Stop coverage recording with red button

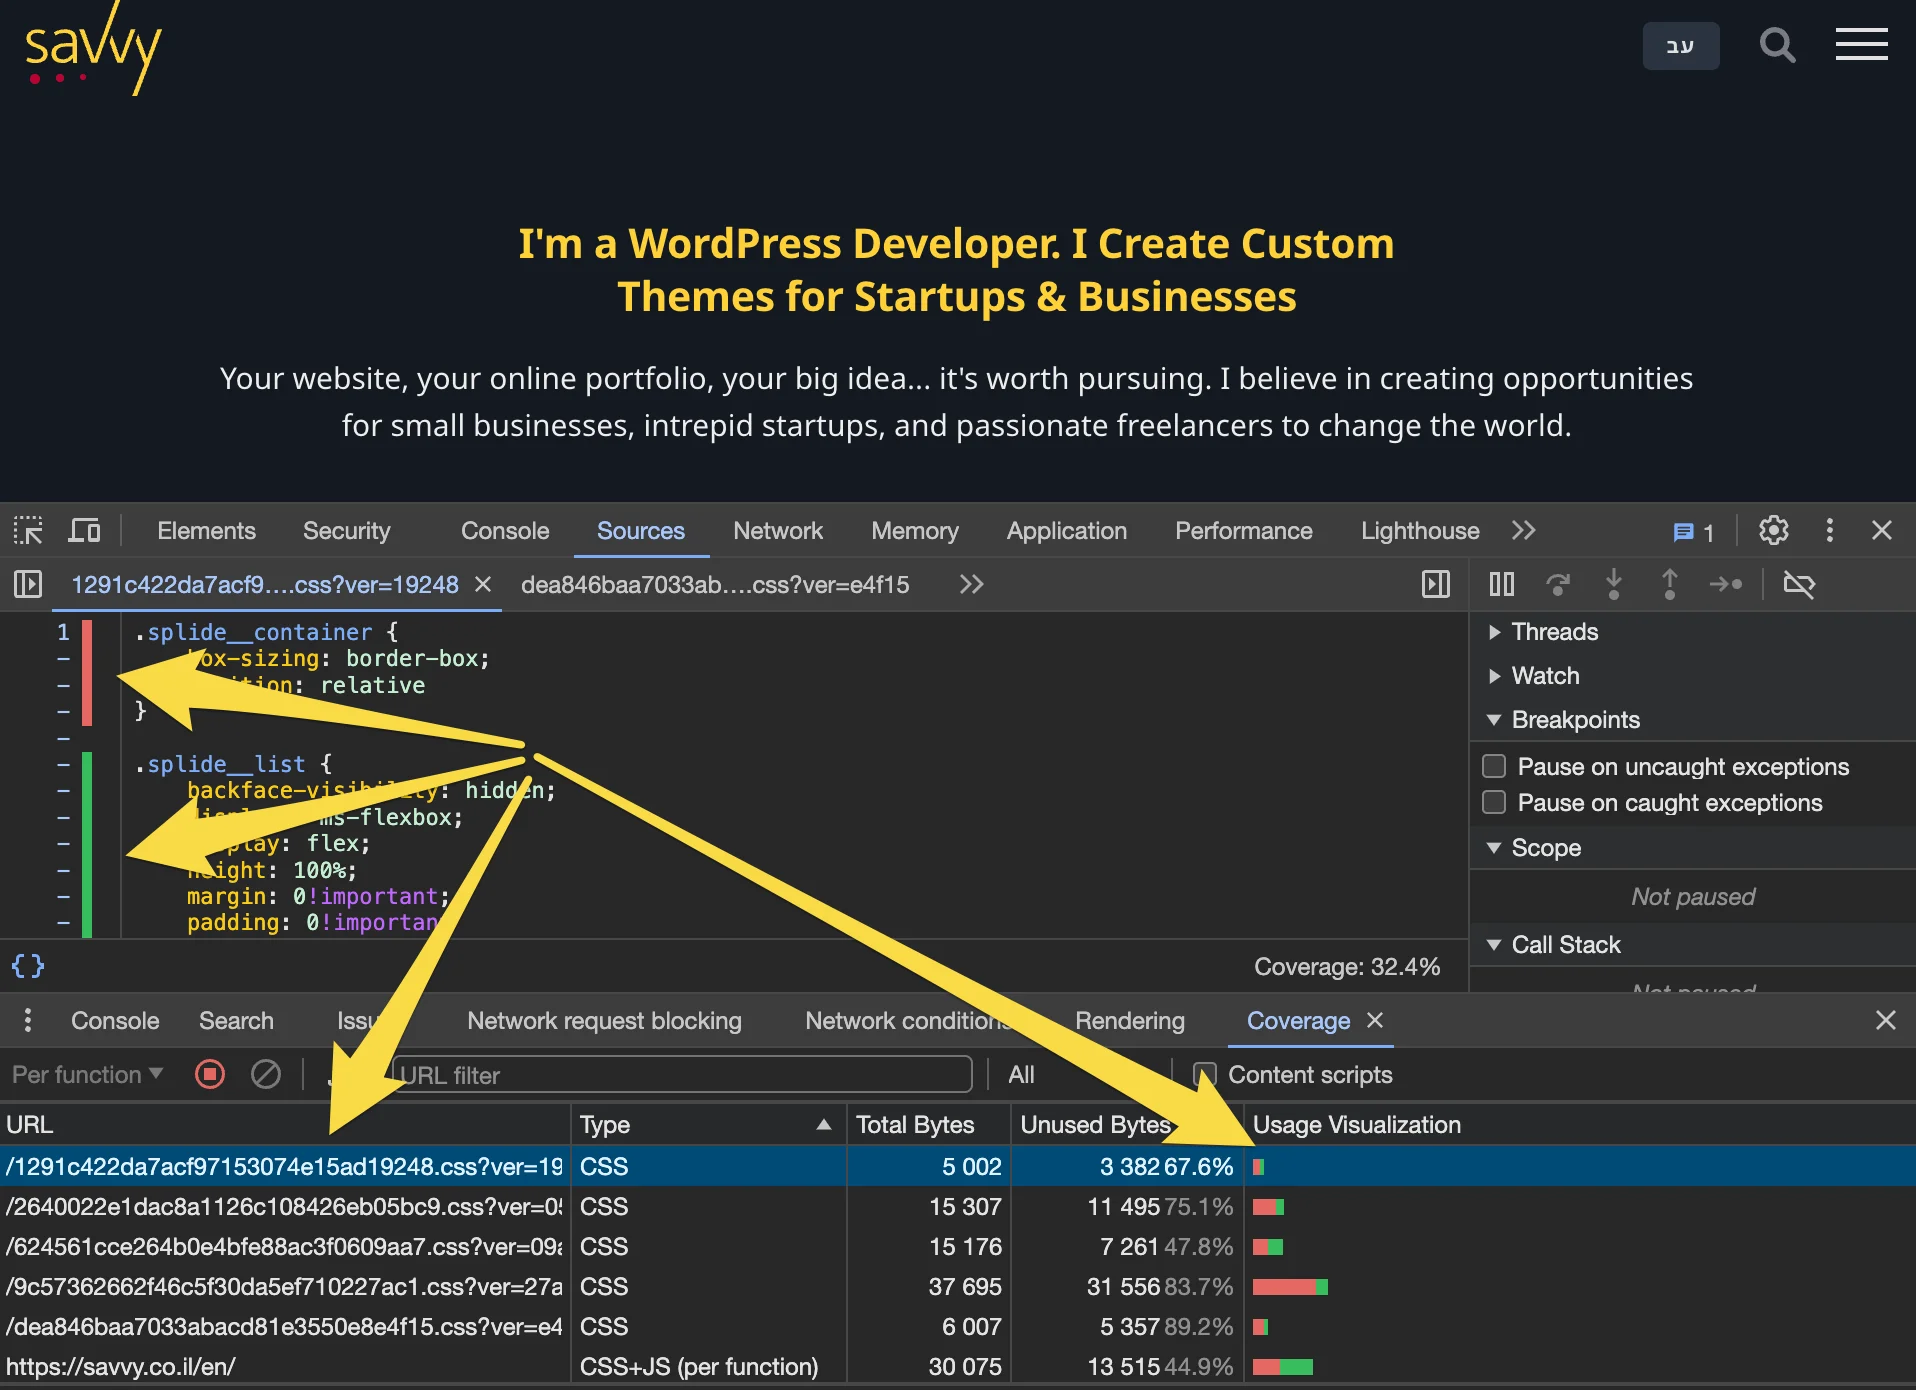click(x=210, y=1074)
